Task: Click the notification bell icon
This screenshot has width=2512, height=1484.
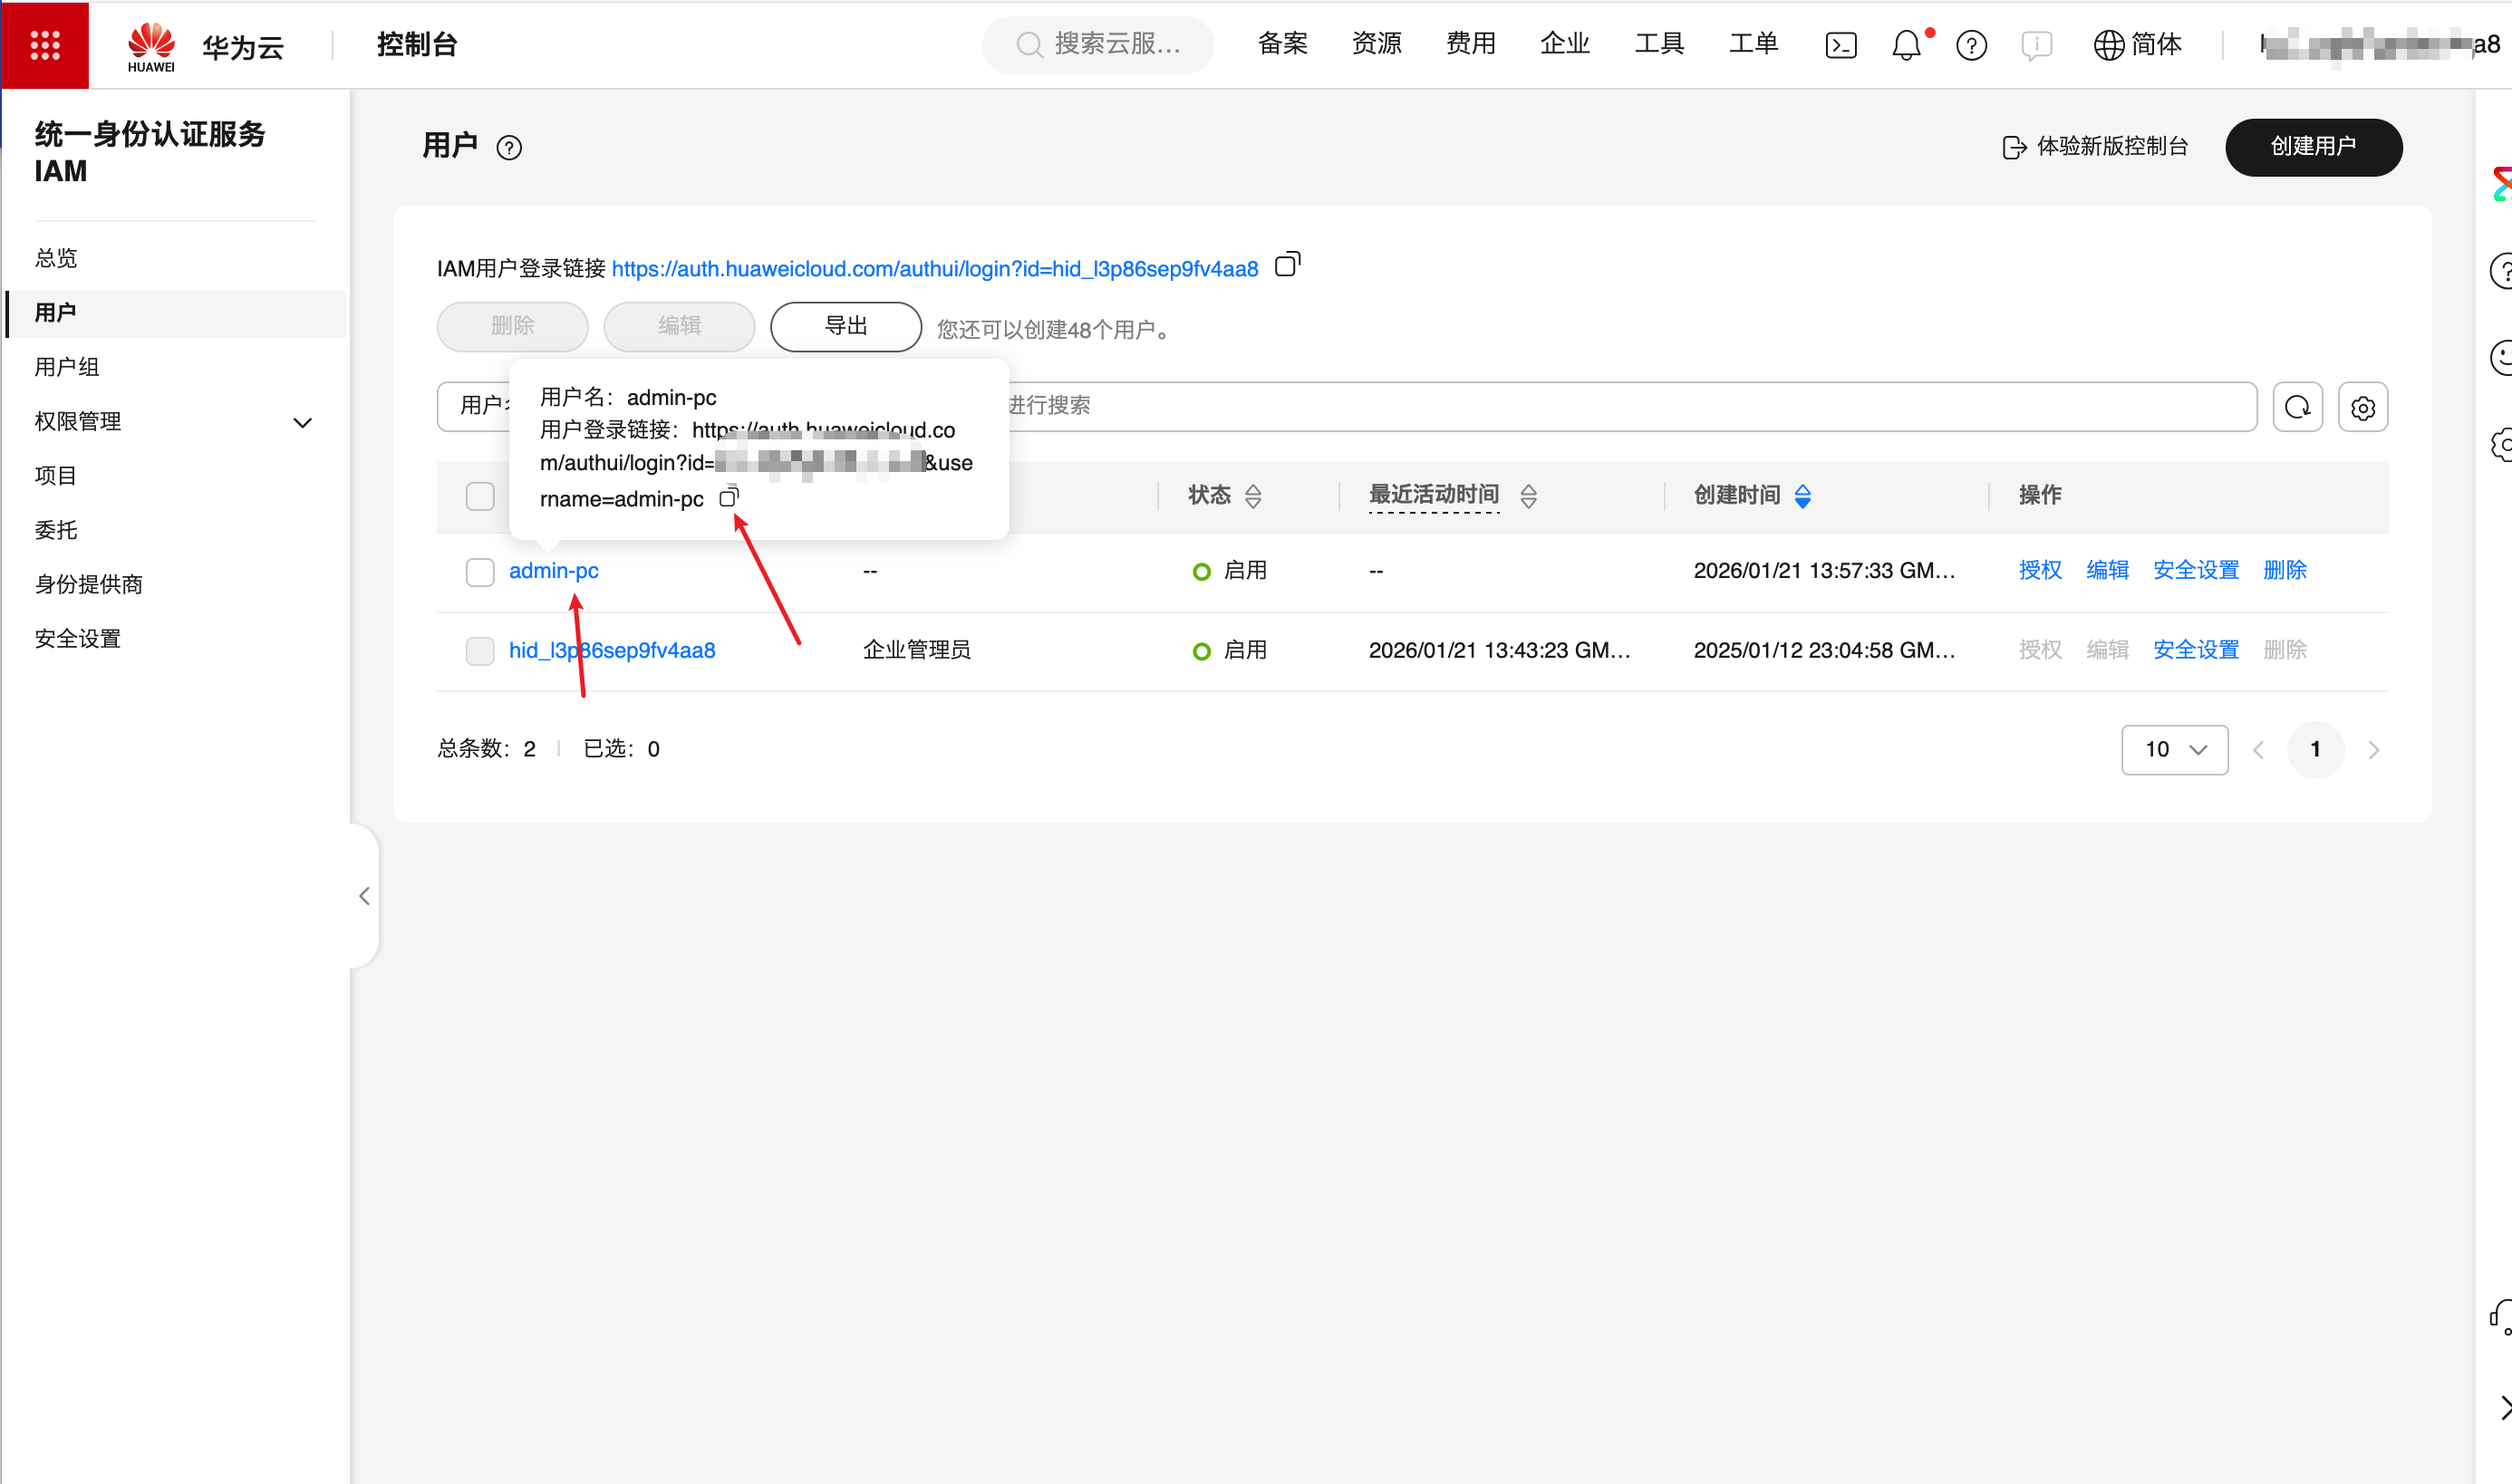Action: coord(1906,45)
